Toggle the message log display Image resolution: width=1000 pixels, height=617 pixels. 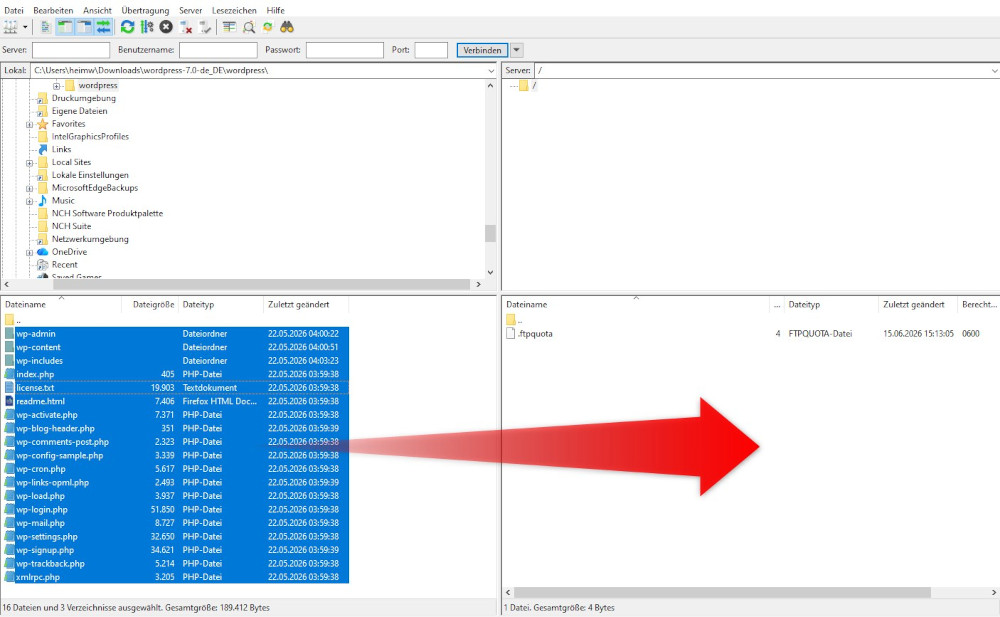pyautogui.click(x=45, y=27)
